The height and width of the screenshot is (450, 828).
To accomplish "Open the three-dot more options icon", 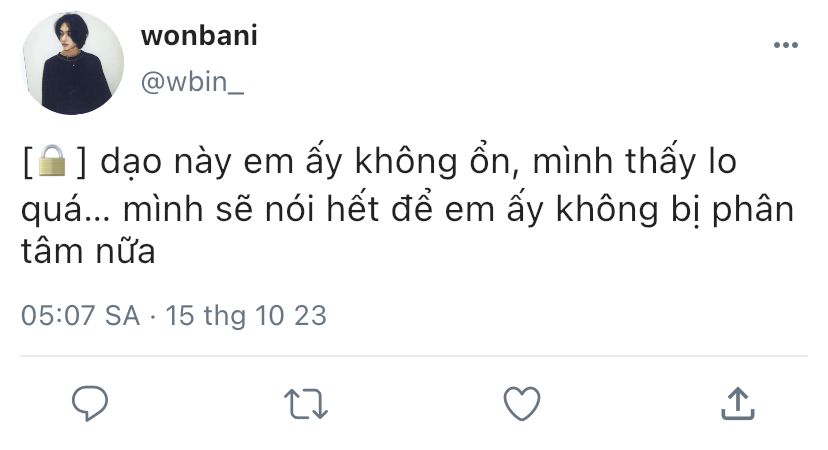I will tap(786, 45).
